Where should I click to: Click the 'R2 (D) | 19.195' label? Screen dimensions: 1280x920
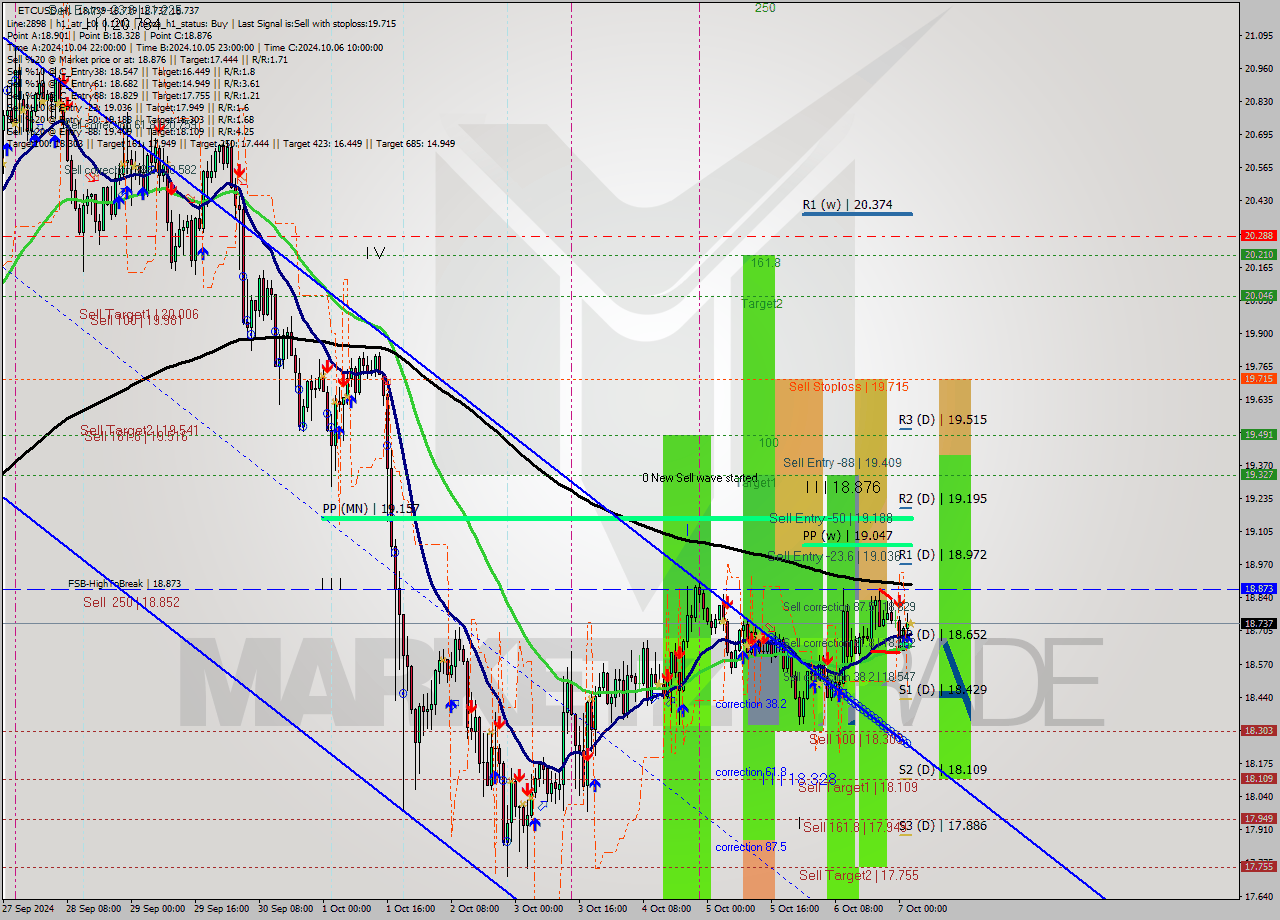point(942,498)
